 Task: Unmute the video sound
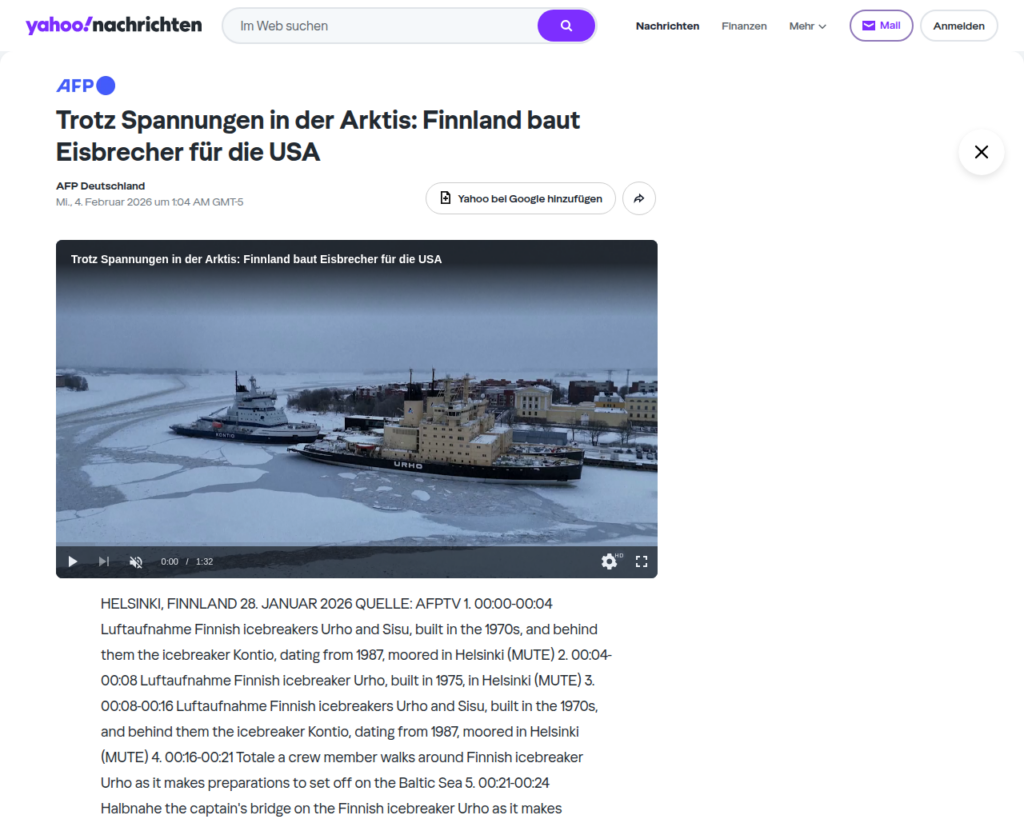(136, 562)
